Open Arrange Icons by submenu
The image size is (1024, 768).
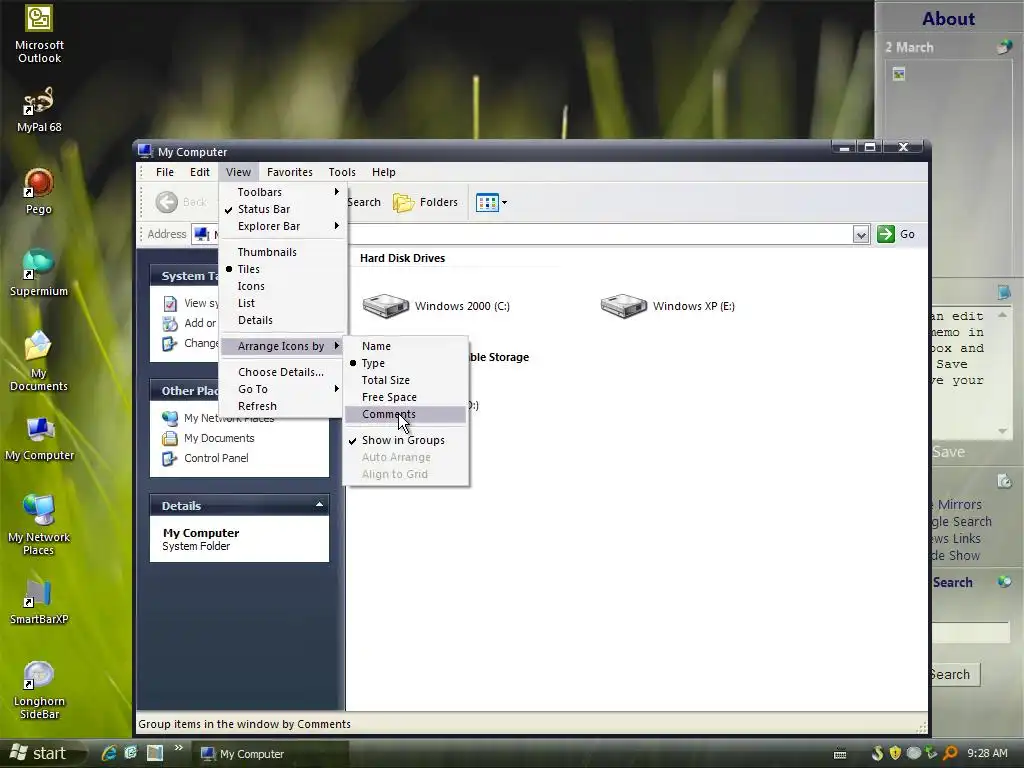coord(283,346)
